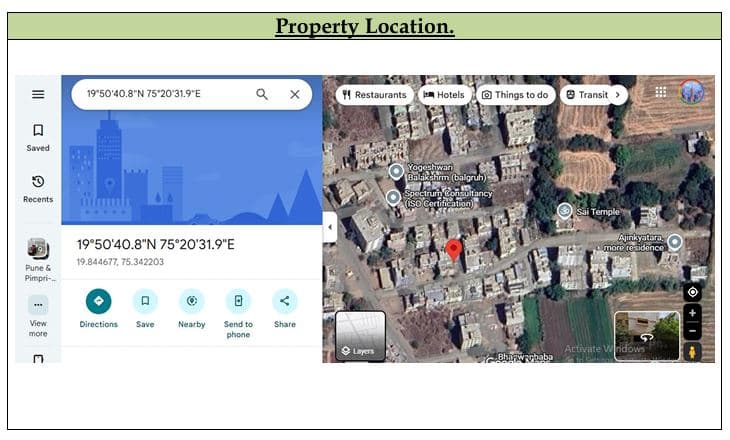Send the location to phone
Image resolution: width=730 pixels, height=440 pixels.
[x=238, y=313]
